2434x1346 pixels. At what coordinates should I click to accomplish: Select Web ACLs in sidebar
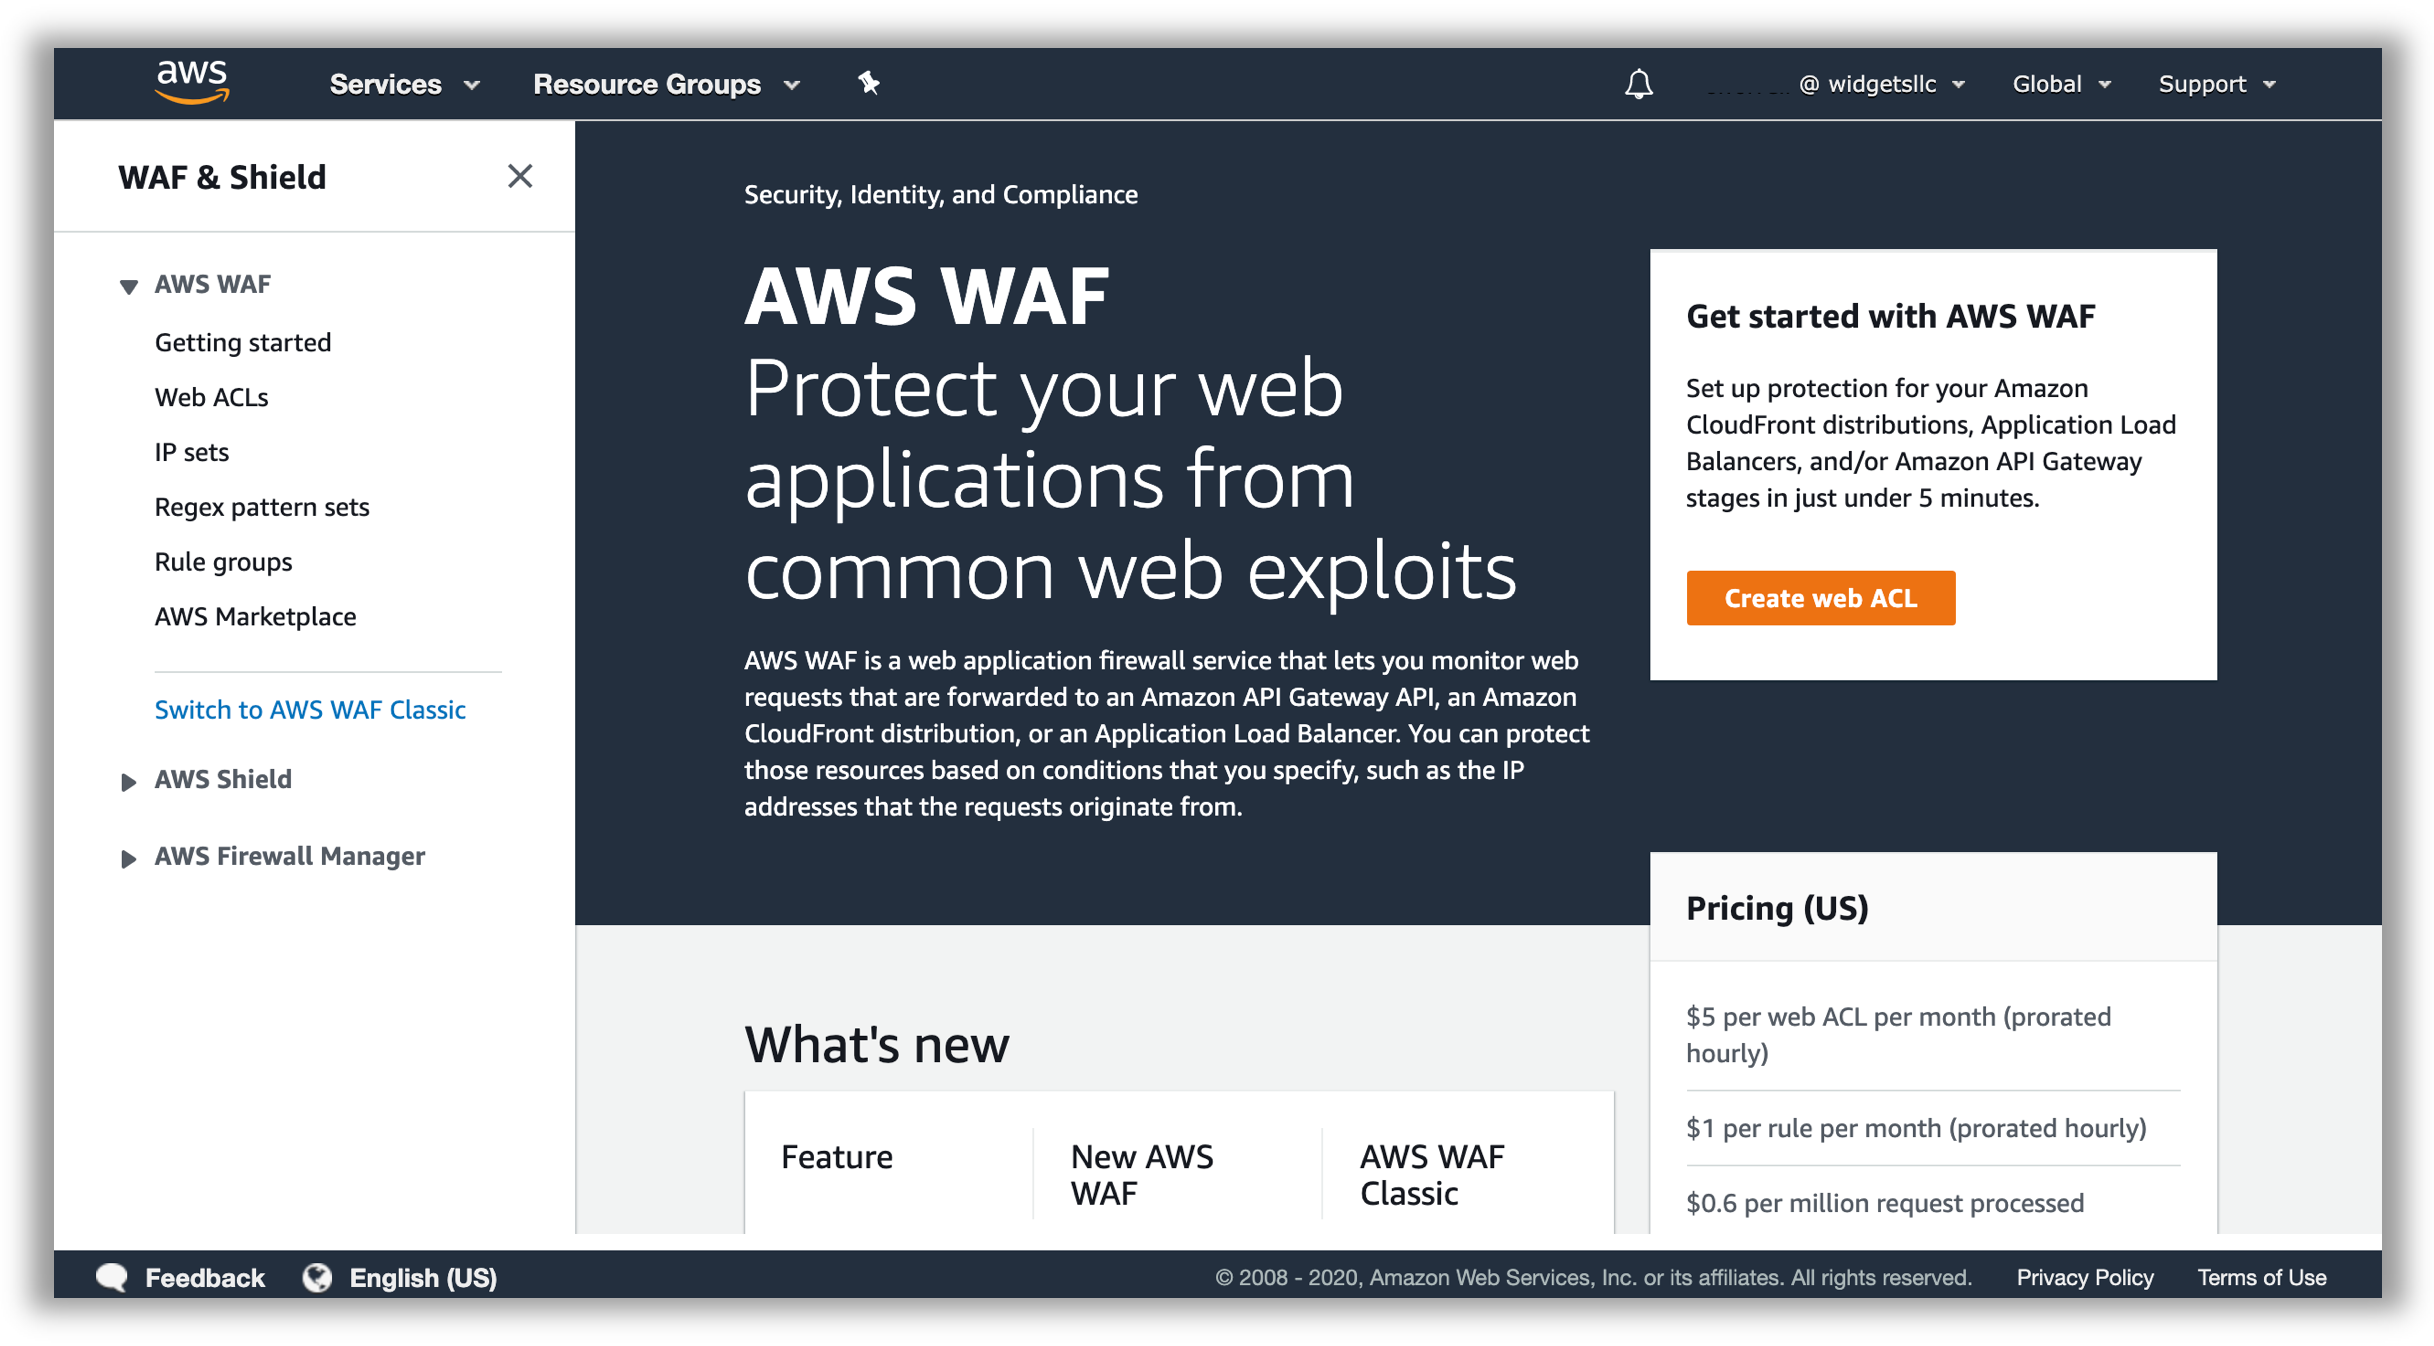[211, 397]
